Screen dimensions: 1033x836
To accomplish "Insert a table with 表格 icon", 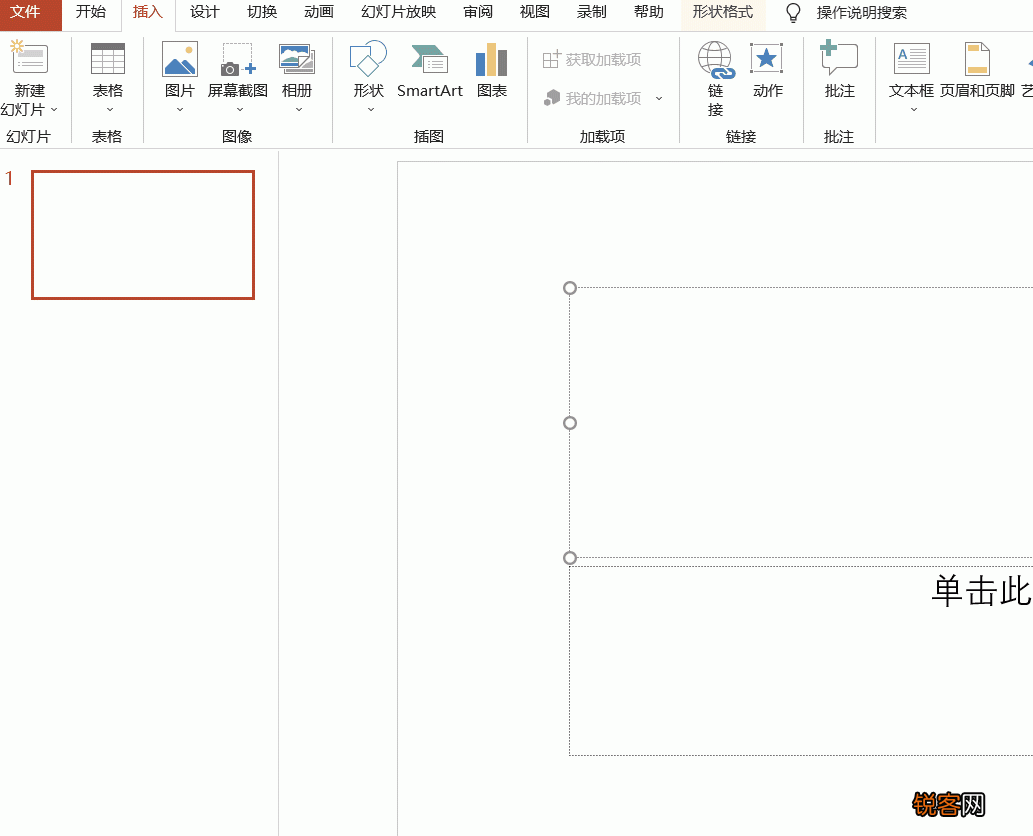I will [x=108, y=59].
